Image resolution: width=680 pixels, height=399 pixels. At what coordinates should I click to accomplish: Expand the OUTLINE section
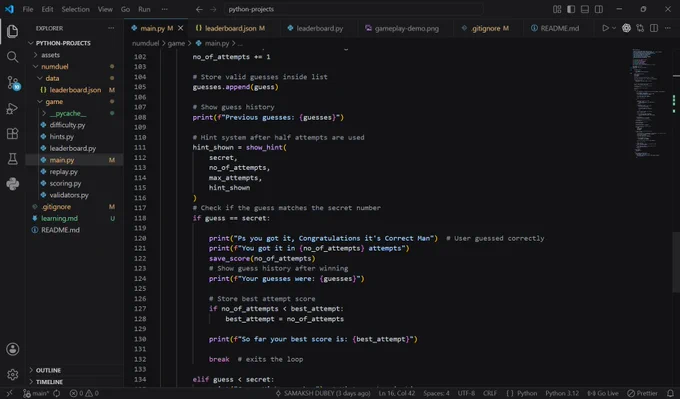click(48, 370)
